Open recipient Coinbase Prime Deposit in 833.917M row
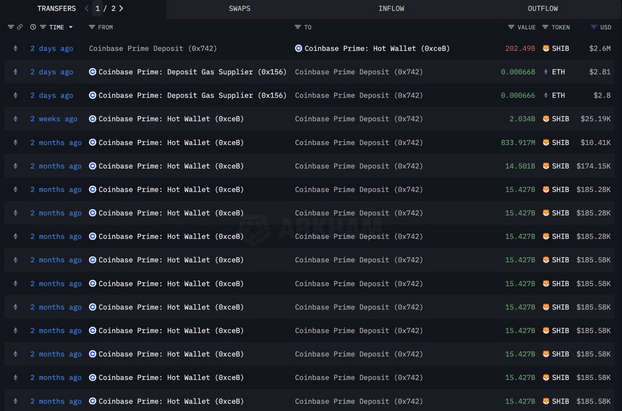Viewport: 622px width, 411px height. (x=359, y=142)
